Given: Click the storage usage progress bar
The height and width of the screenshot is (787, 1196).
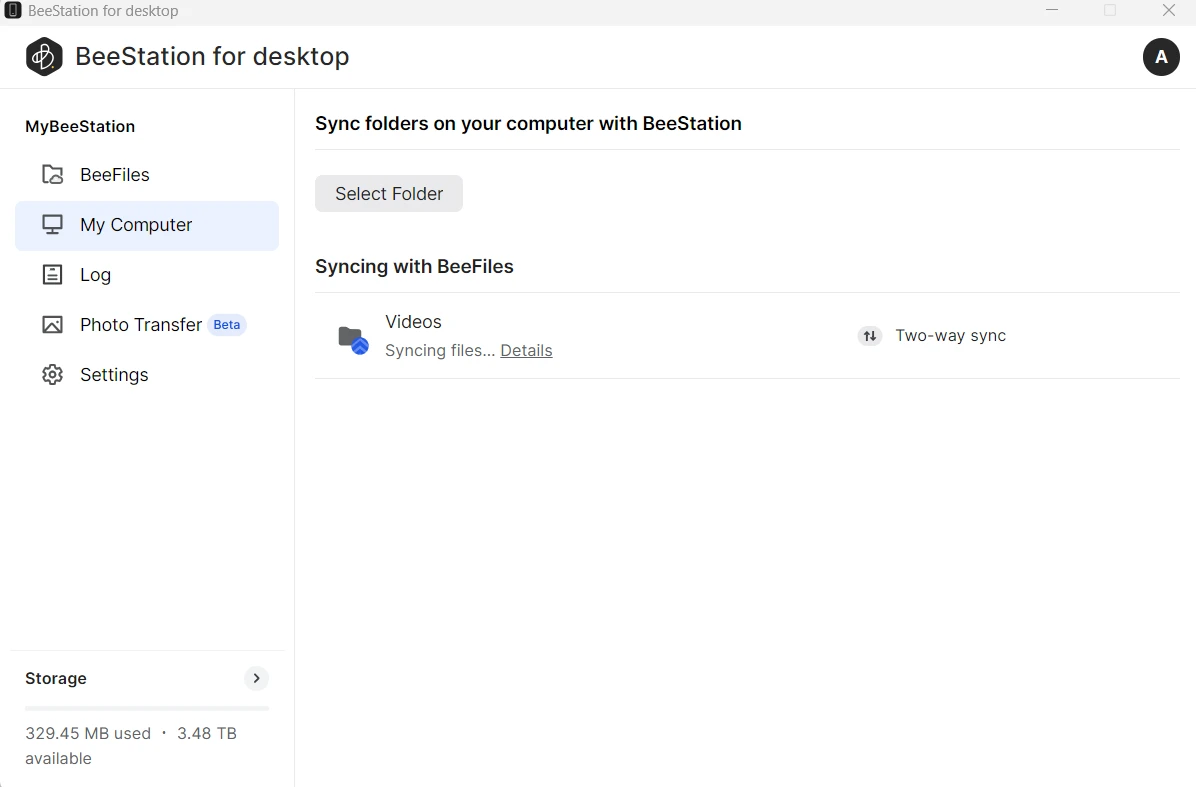Looking at the screenshot, I should point(147,708).
